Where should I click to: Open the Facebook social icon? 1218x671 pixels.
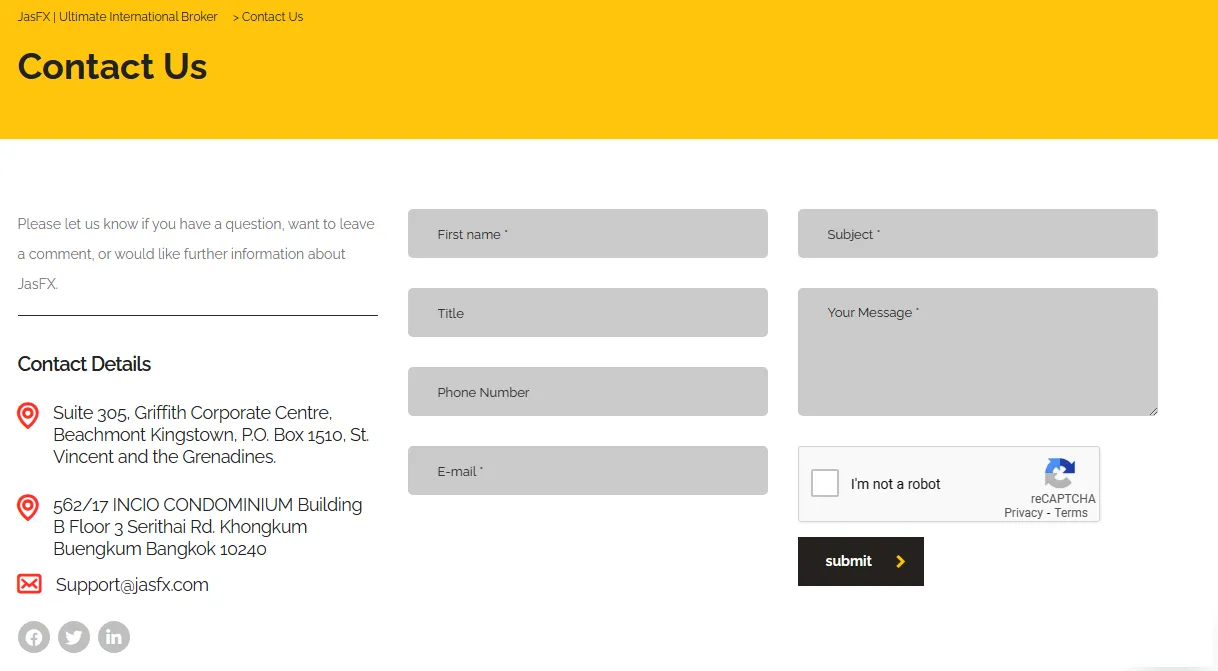point(34,637)
